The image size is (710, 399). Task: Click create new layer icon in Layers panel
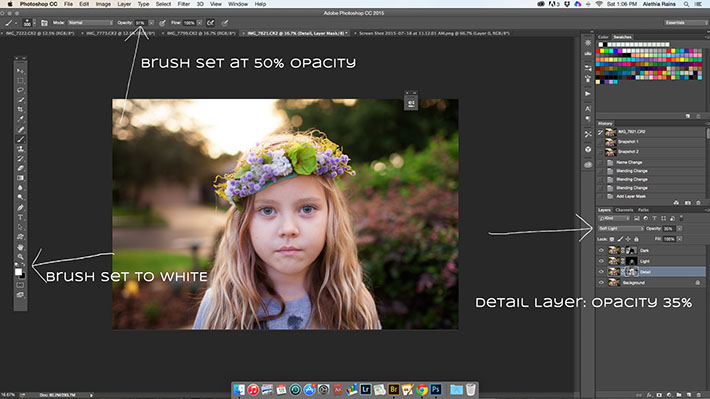[689, 395]
